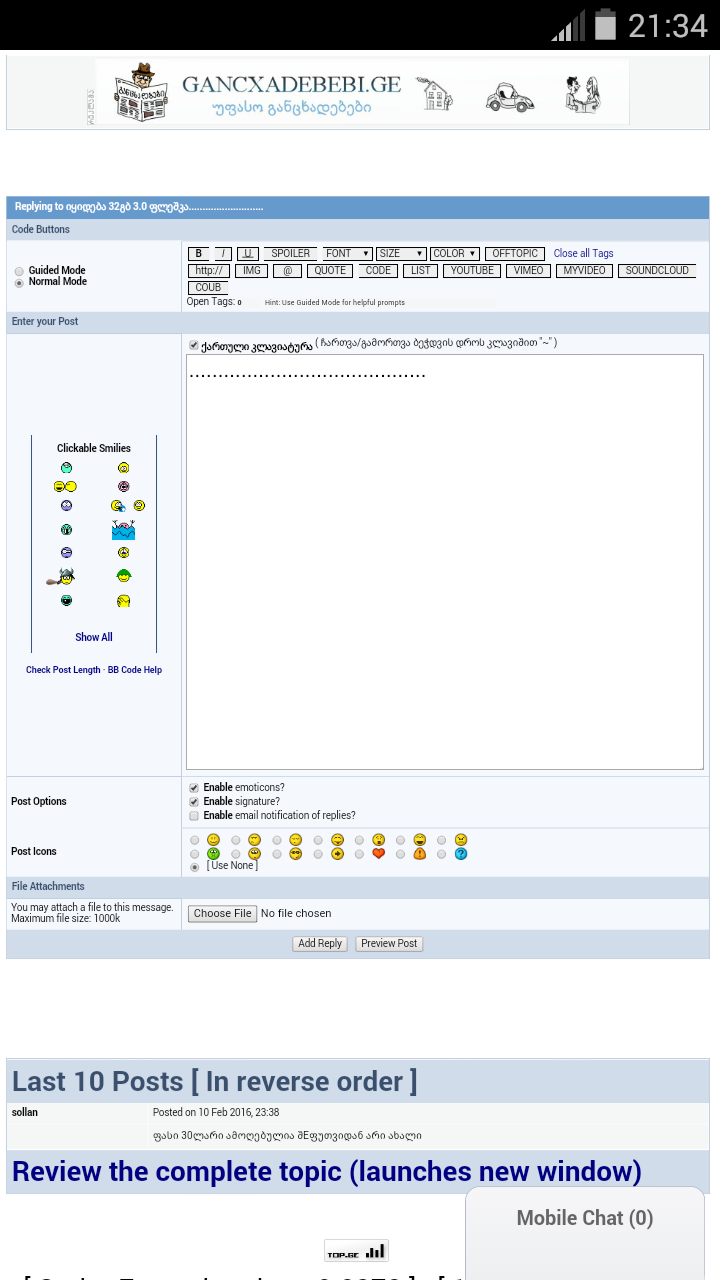Choose the angry face post icon
This screenshot has width=720, height=1280.
click(461, 840)
